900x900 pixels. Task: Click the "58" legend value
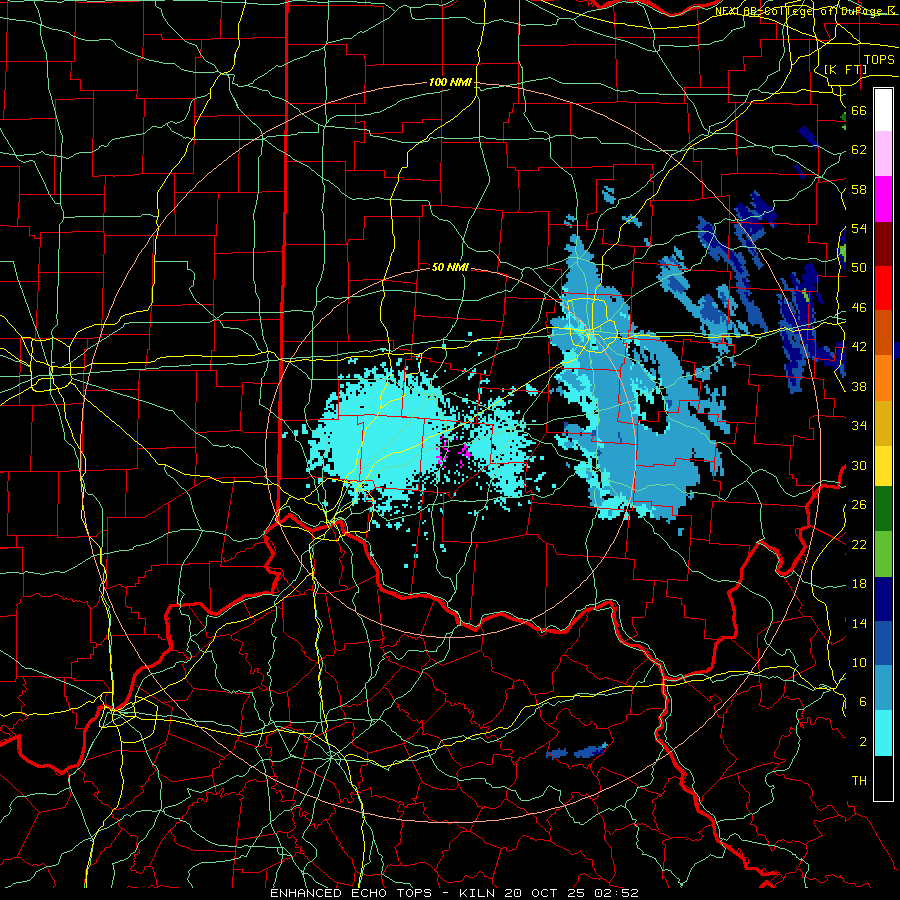pyautogui.click(x=859, y=189)
